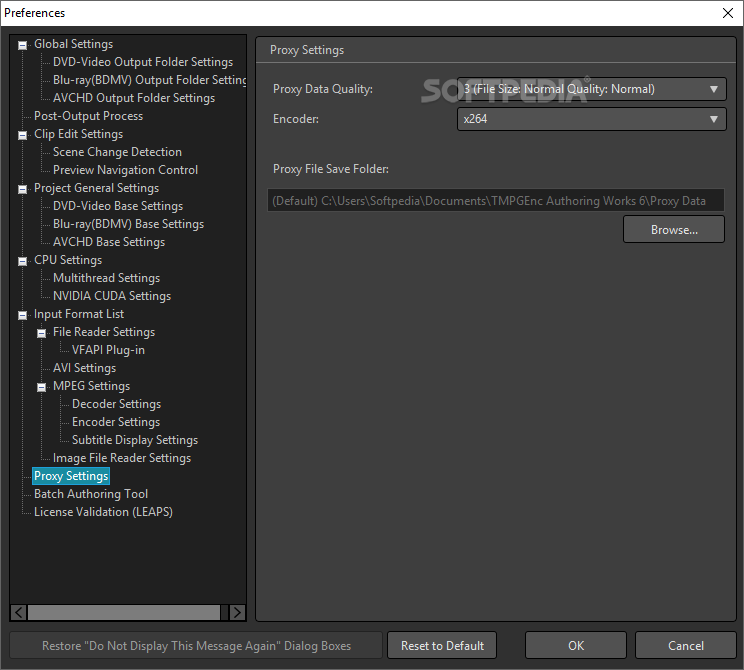
Task: Open the Proxy Data Quality dropdown
Action: (591, 89)
